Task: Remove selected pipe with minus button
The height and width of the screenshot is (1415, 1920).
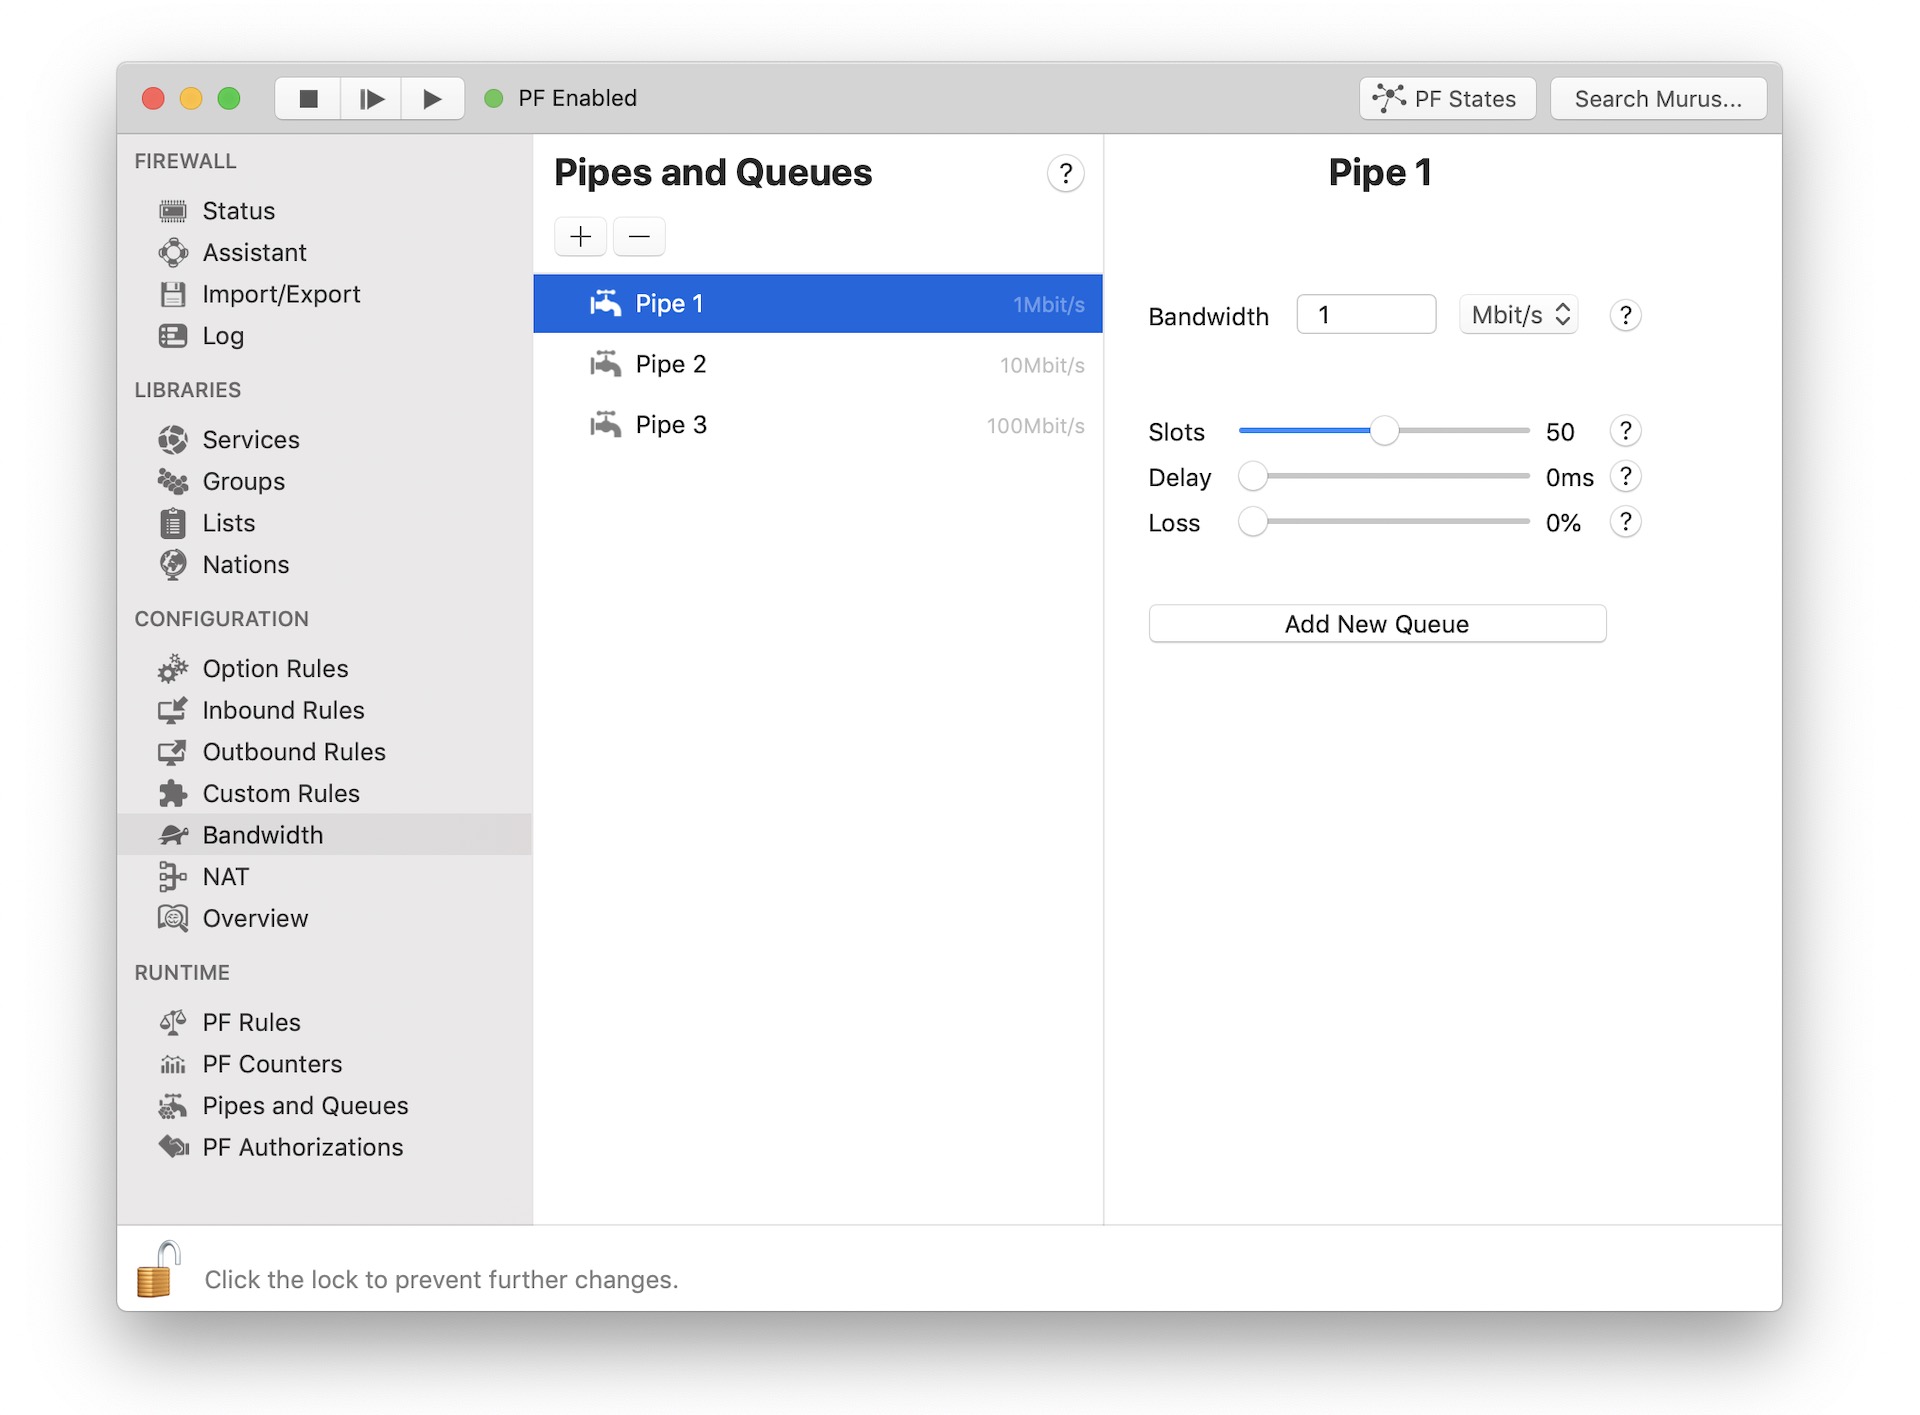Action: (x=639, y=237)
